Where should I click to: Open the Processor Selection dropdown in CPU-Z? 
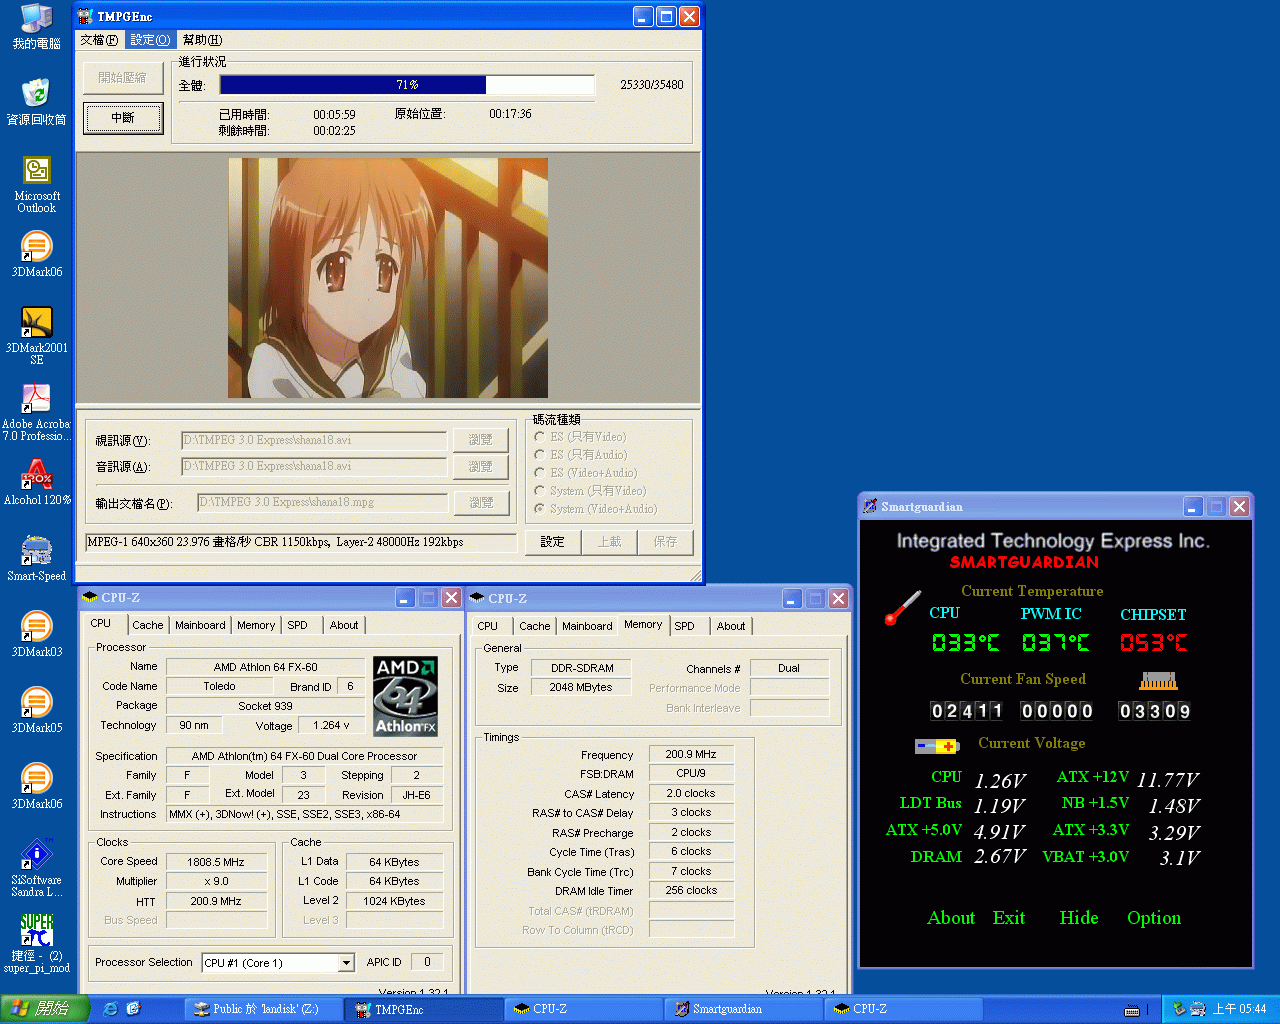coord(346,963)
